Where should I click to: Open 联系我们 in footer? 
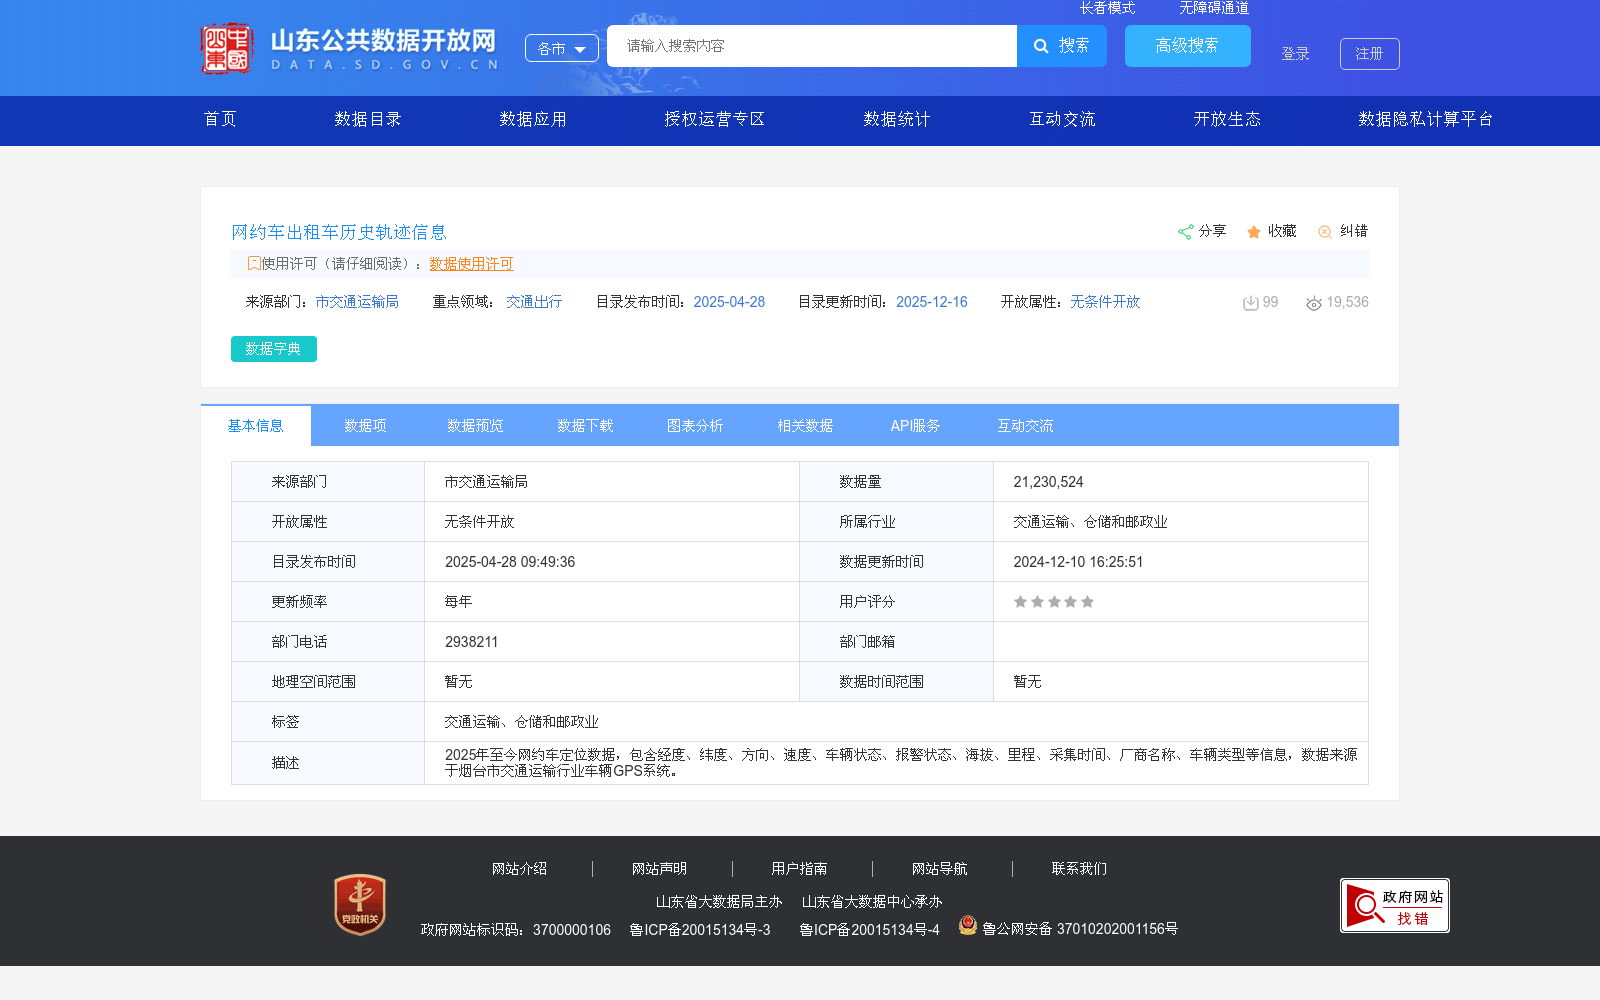click(1080, 869)
